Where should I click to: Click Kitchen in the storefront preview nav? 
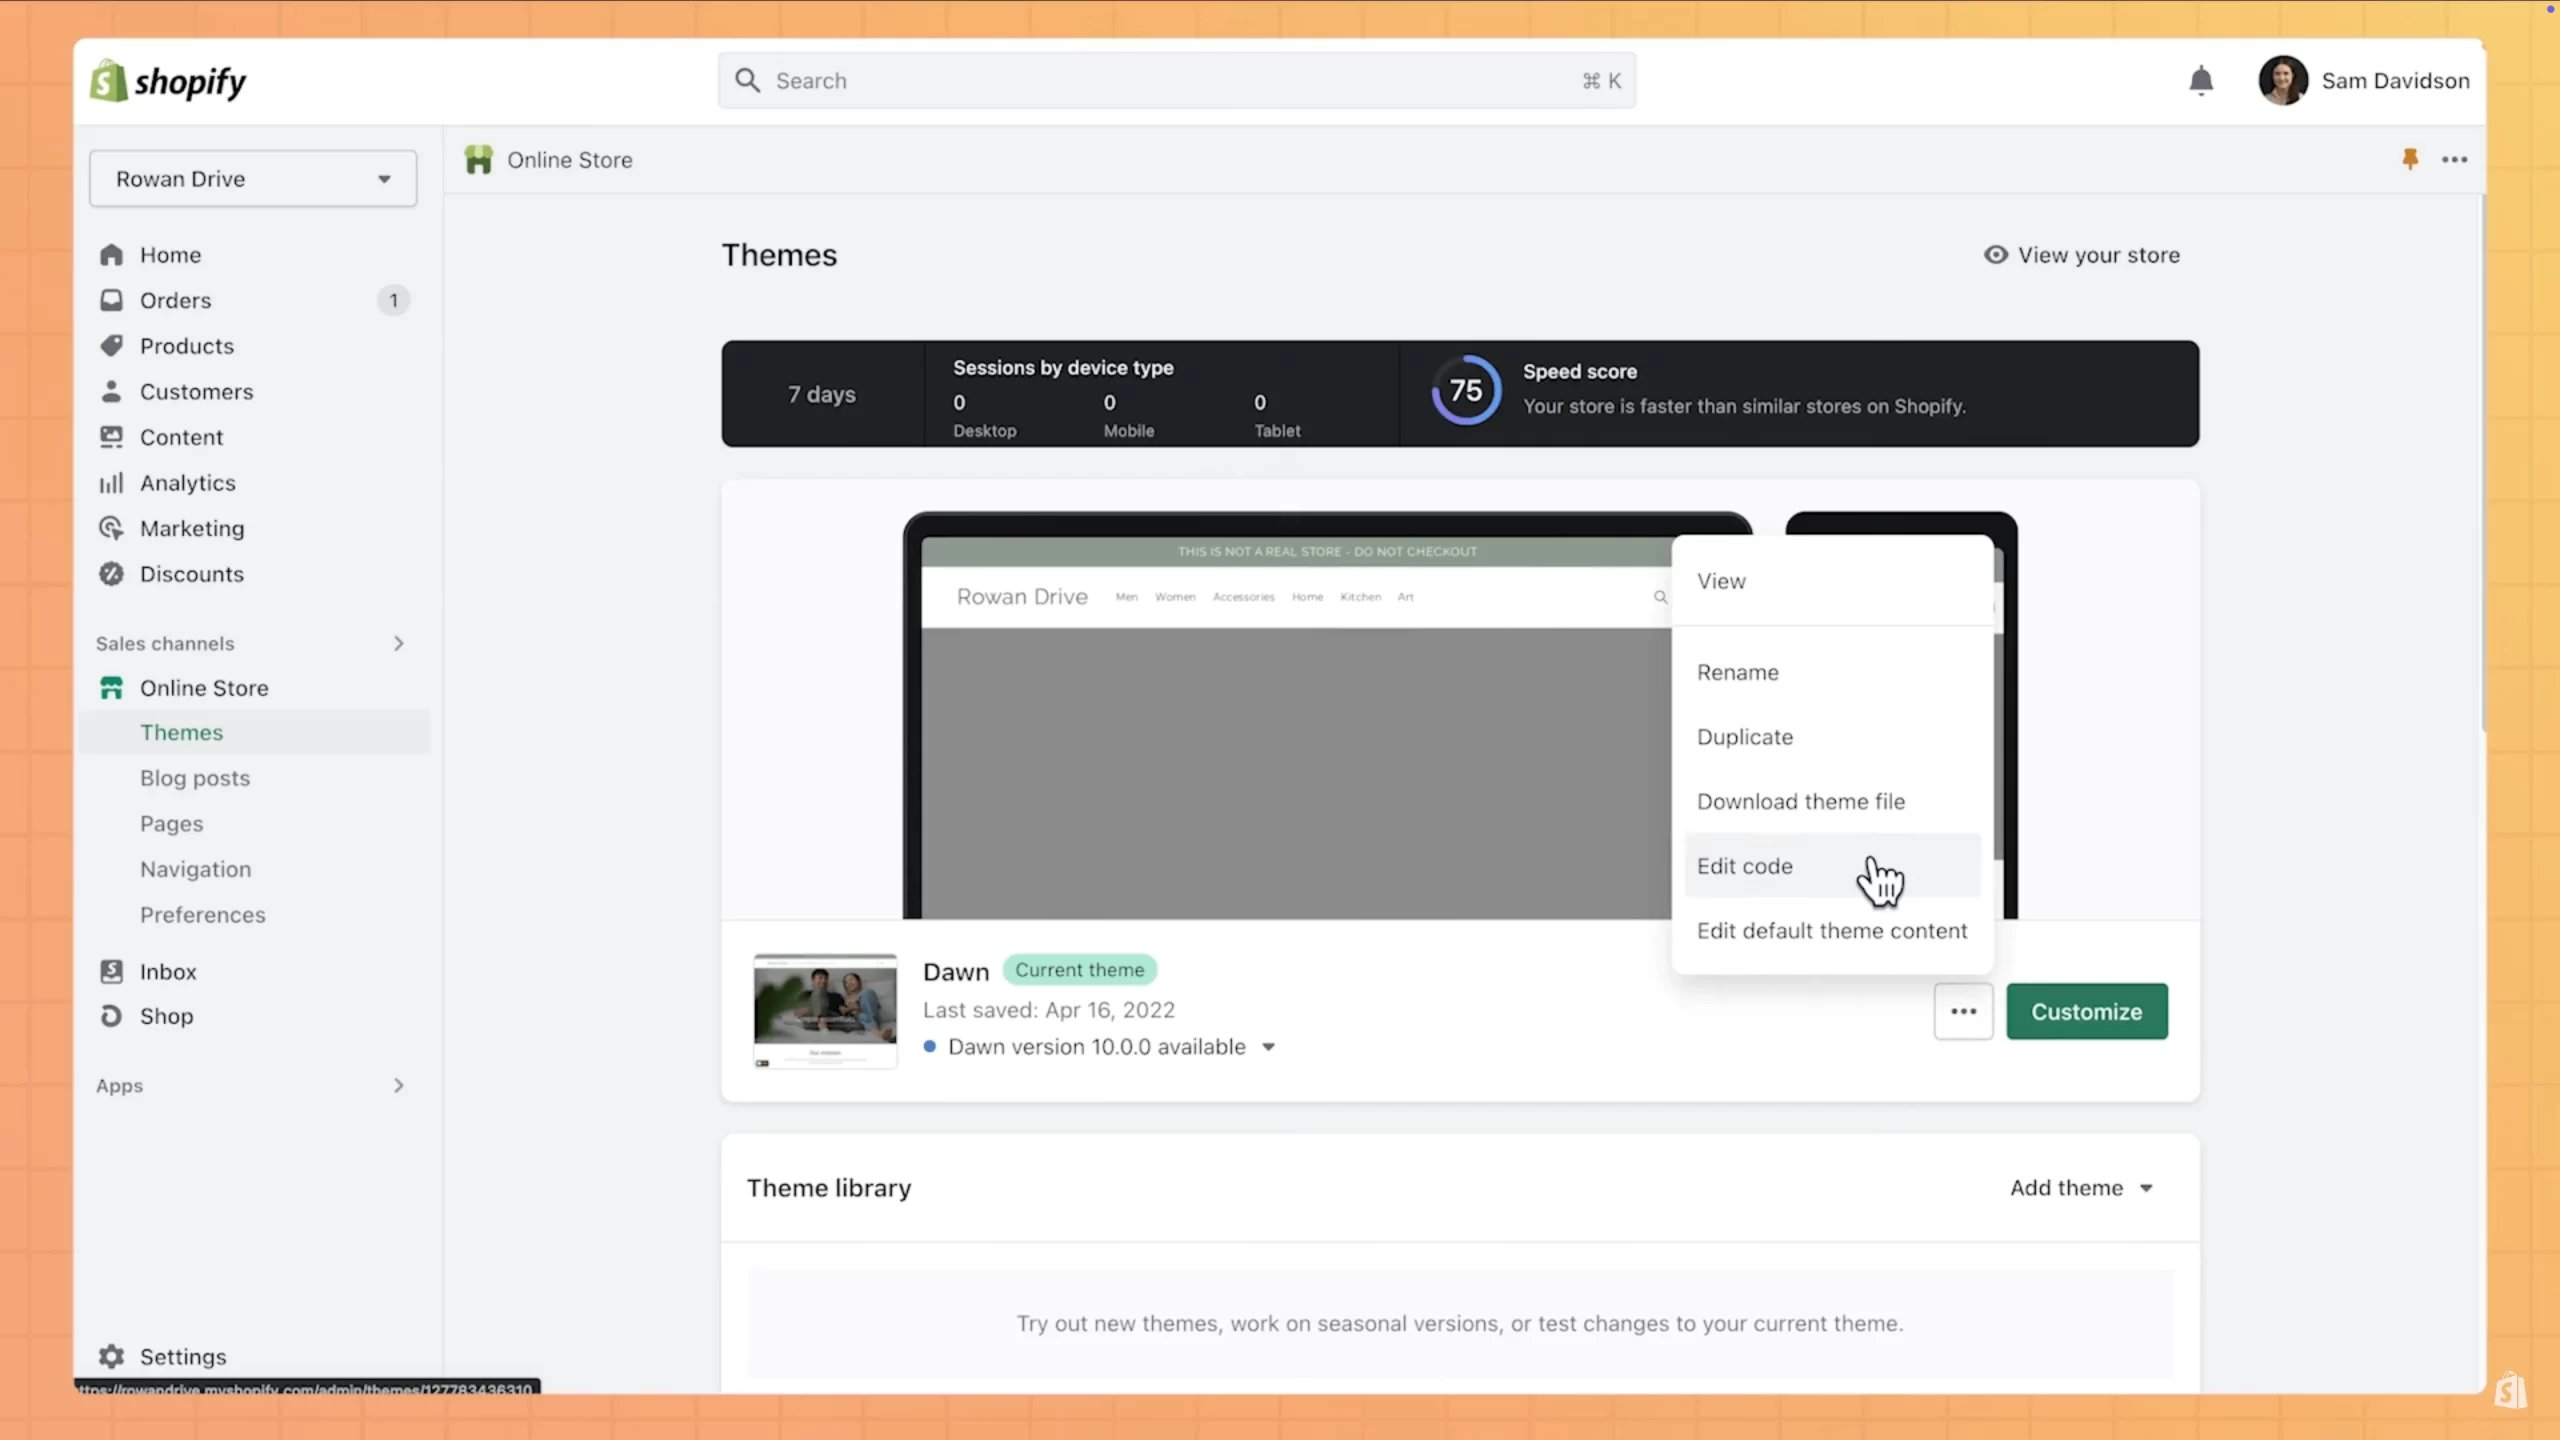[1360, 597]
